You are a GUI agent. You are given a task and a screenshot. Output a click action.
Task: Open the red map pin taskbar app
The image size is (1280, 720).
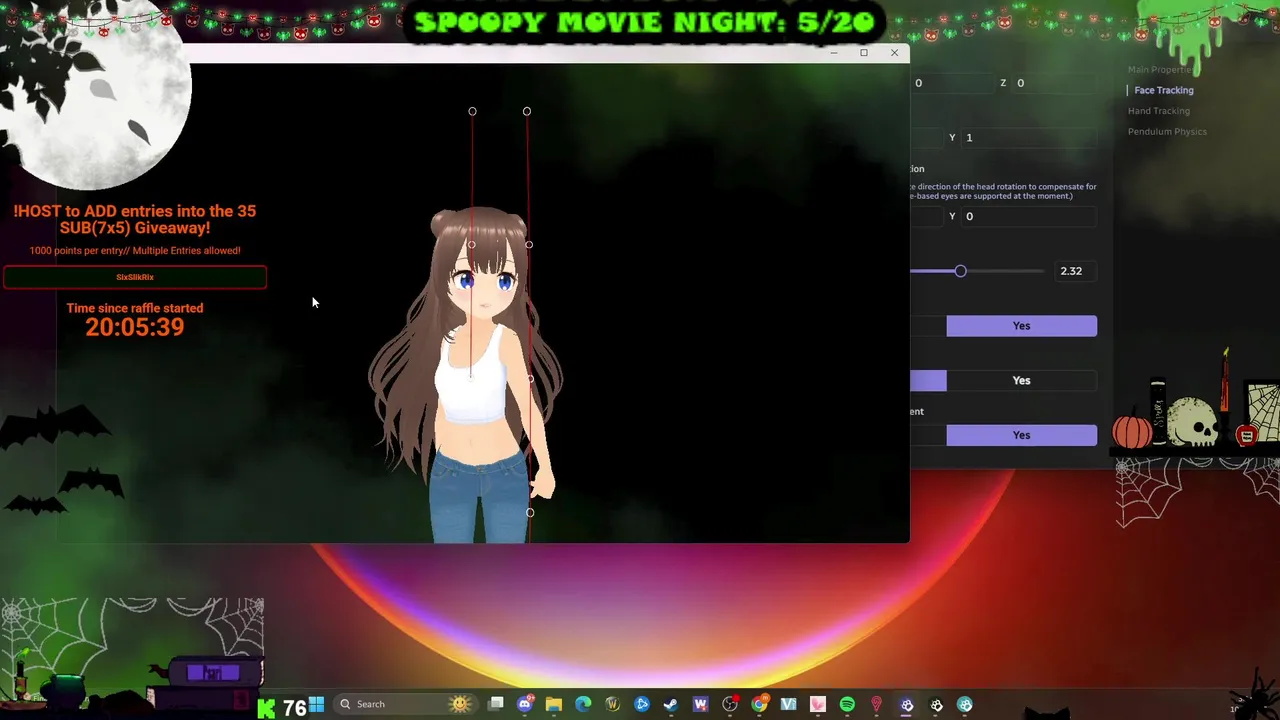(877, 704)
